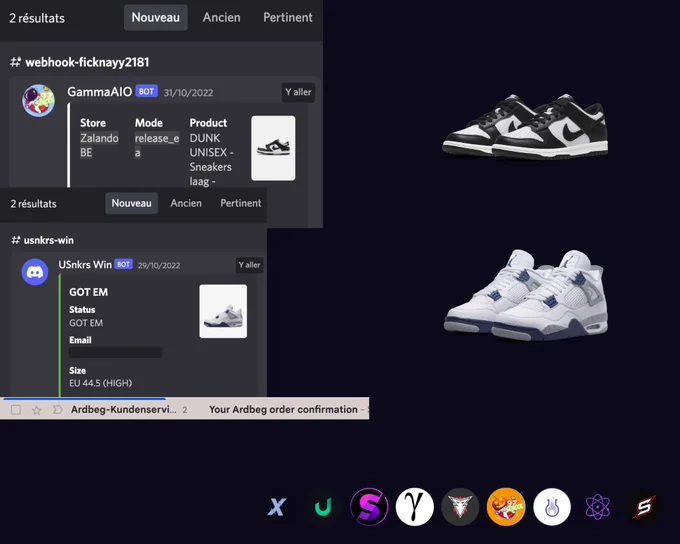The height and width of the screenshot is (544, 680).
Task: Switch to Pertinent tab in lower results
Action: point(241,203)
